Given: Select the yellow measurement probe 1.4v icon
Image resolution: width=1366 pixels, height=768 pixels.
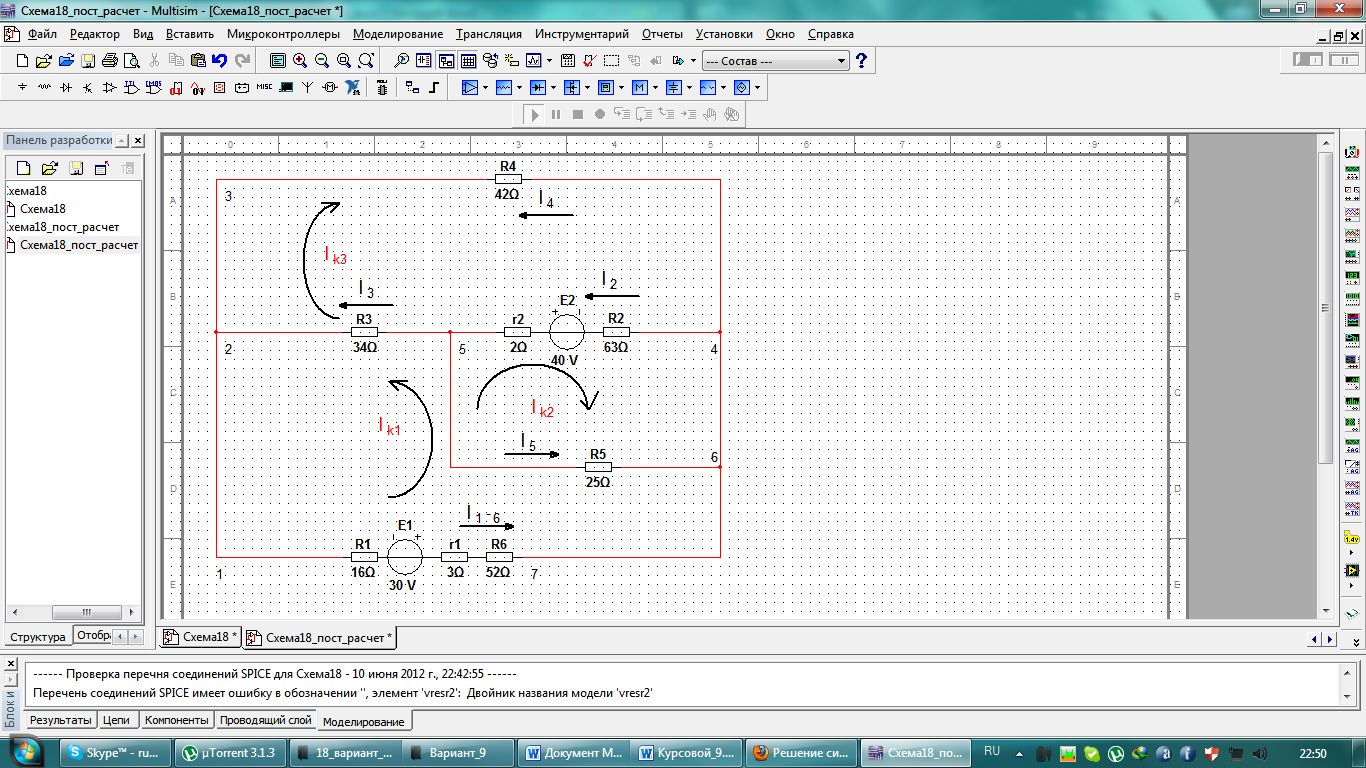Looking at the screenshot, I should click(1352, 539).
